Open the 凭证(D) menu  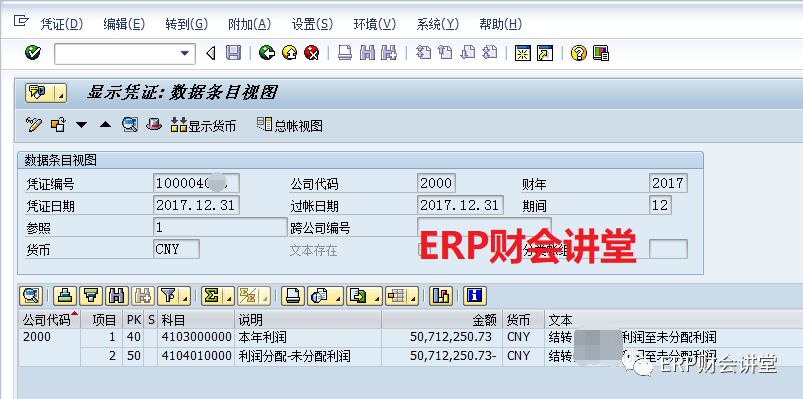point(61,24)
